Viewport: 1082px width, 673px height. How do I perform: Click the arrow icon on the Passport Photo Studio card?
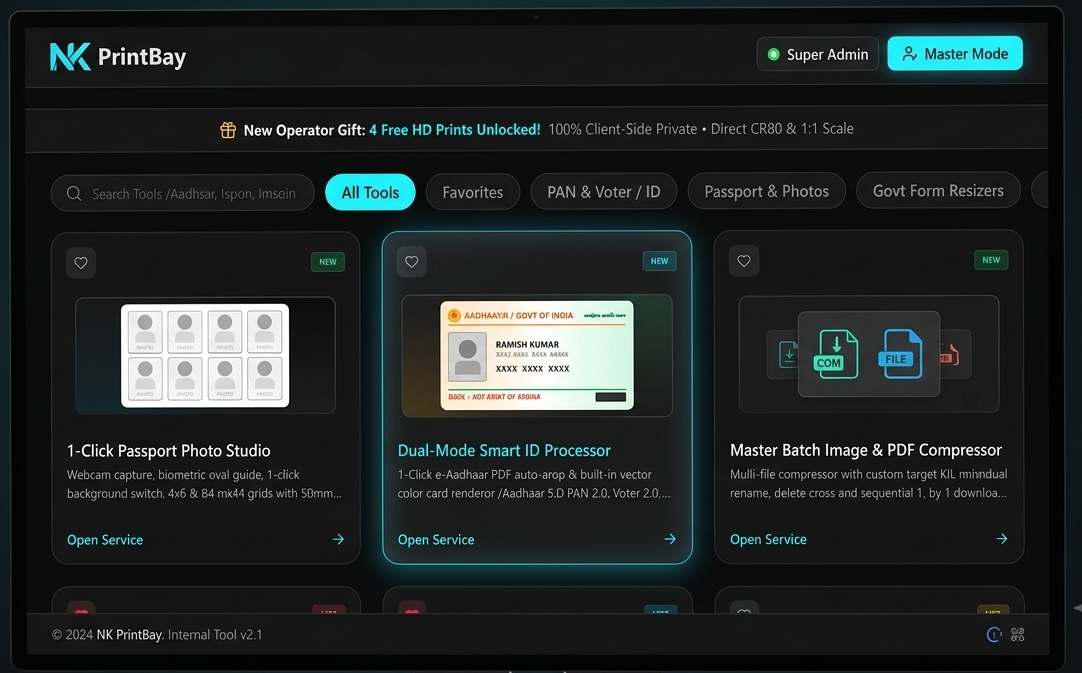point(338,539)
